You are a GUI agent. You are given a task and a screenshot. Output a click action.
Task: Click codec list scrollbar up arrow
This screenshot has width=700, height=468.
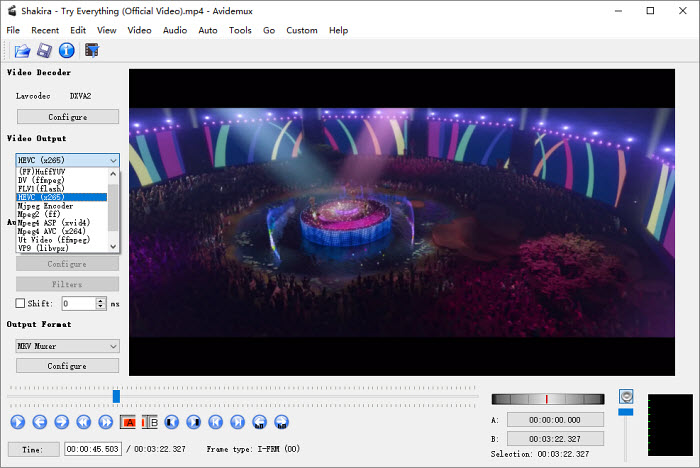[x=113, y=174]
